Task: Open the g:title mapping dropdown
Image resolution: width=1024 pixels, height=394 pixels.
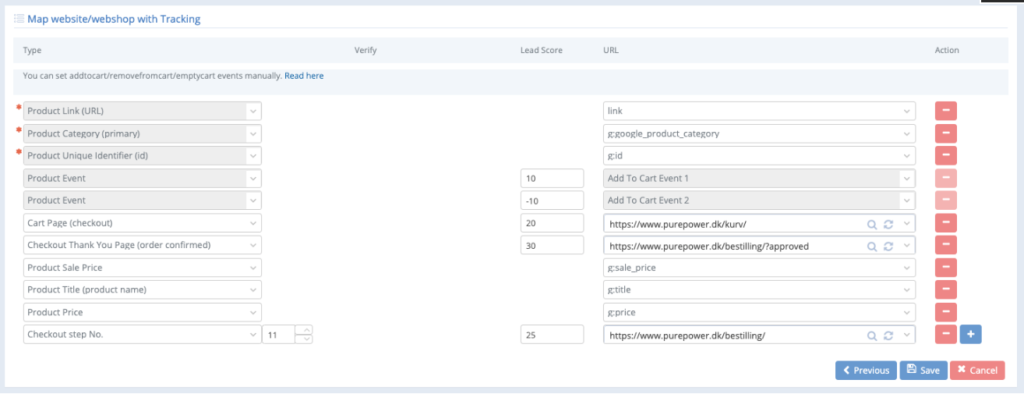Action: click(x=759, y=289)
